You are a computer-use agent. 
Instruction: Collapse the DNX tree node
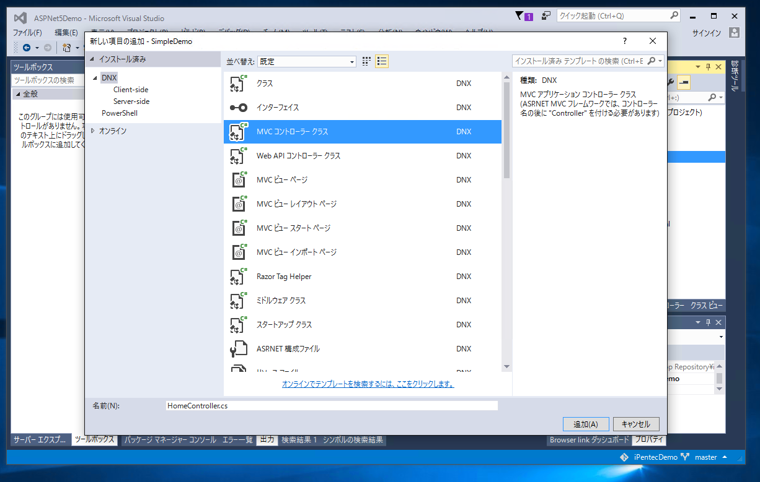click(x=95, y=78)
